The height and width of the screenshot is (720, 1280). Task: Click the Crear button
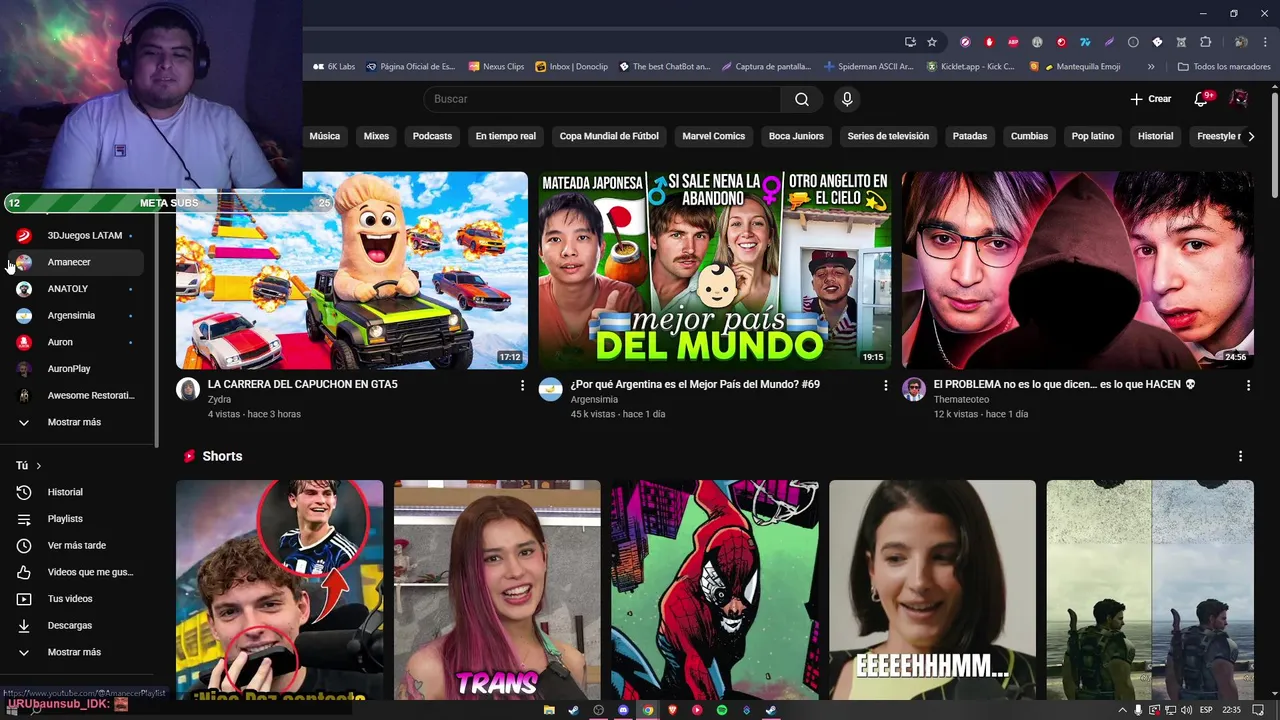pyautogui.click(x=1150, y=99)
